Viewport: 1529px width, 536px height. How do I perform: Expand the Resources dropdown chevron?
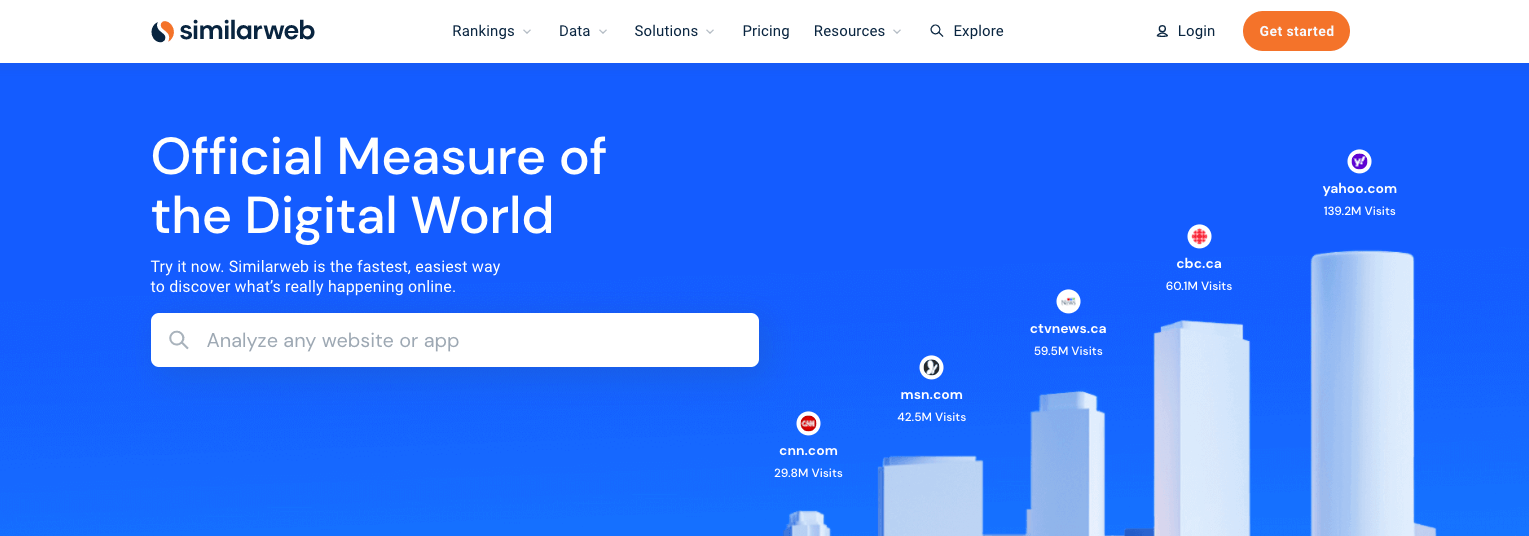(897, 32)
